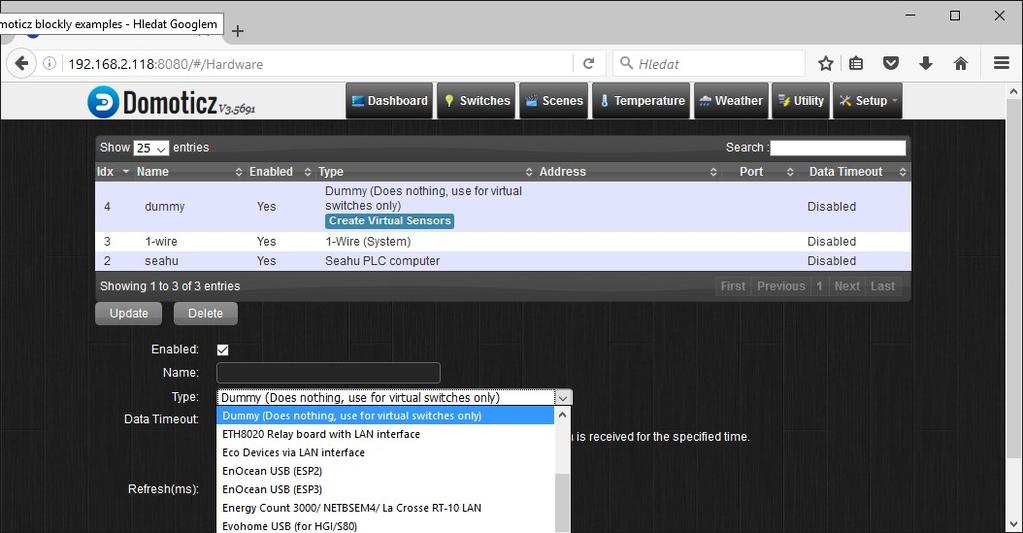Focus the hardware Name input field
This screenshot has height=533, width=1023.
pos(328,373)
